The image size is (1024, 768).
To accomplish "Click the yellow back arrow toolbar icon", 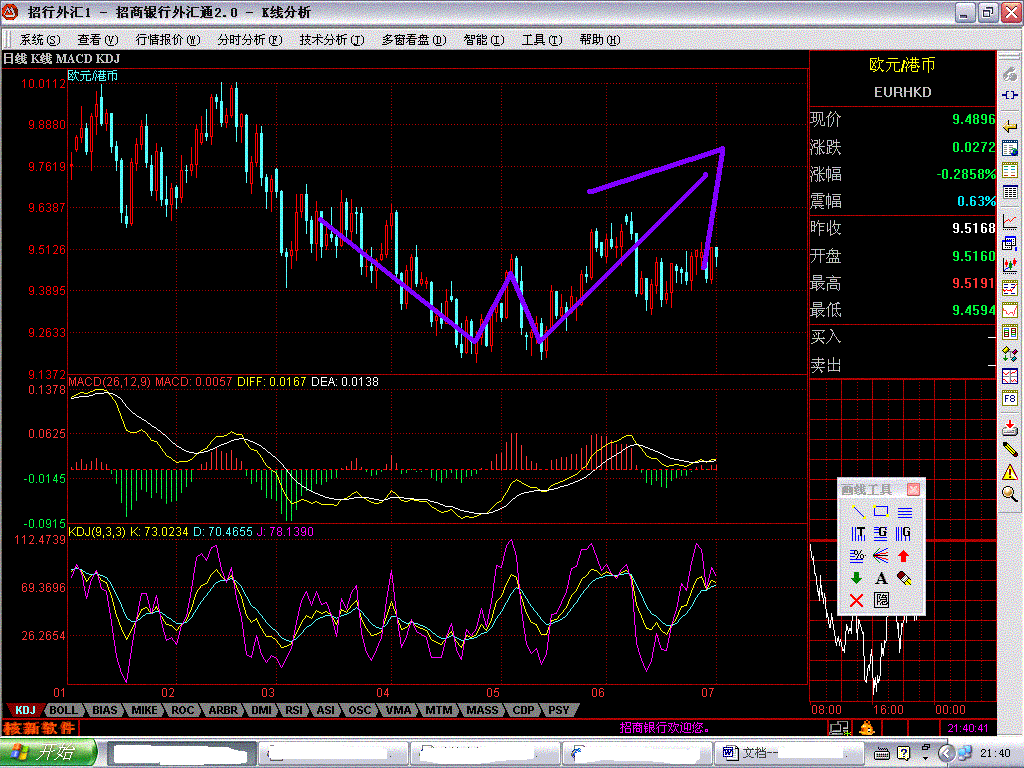I will 1010,124.
